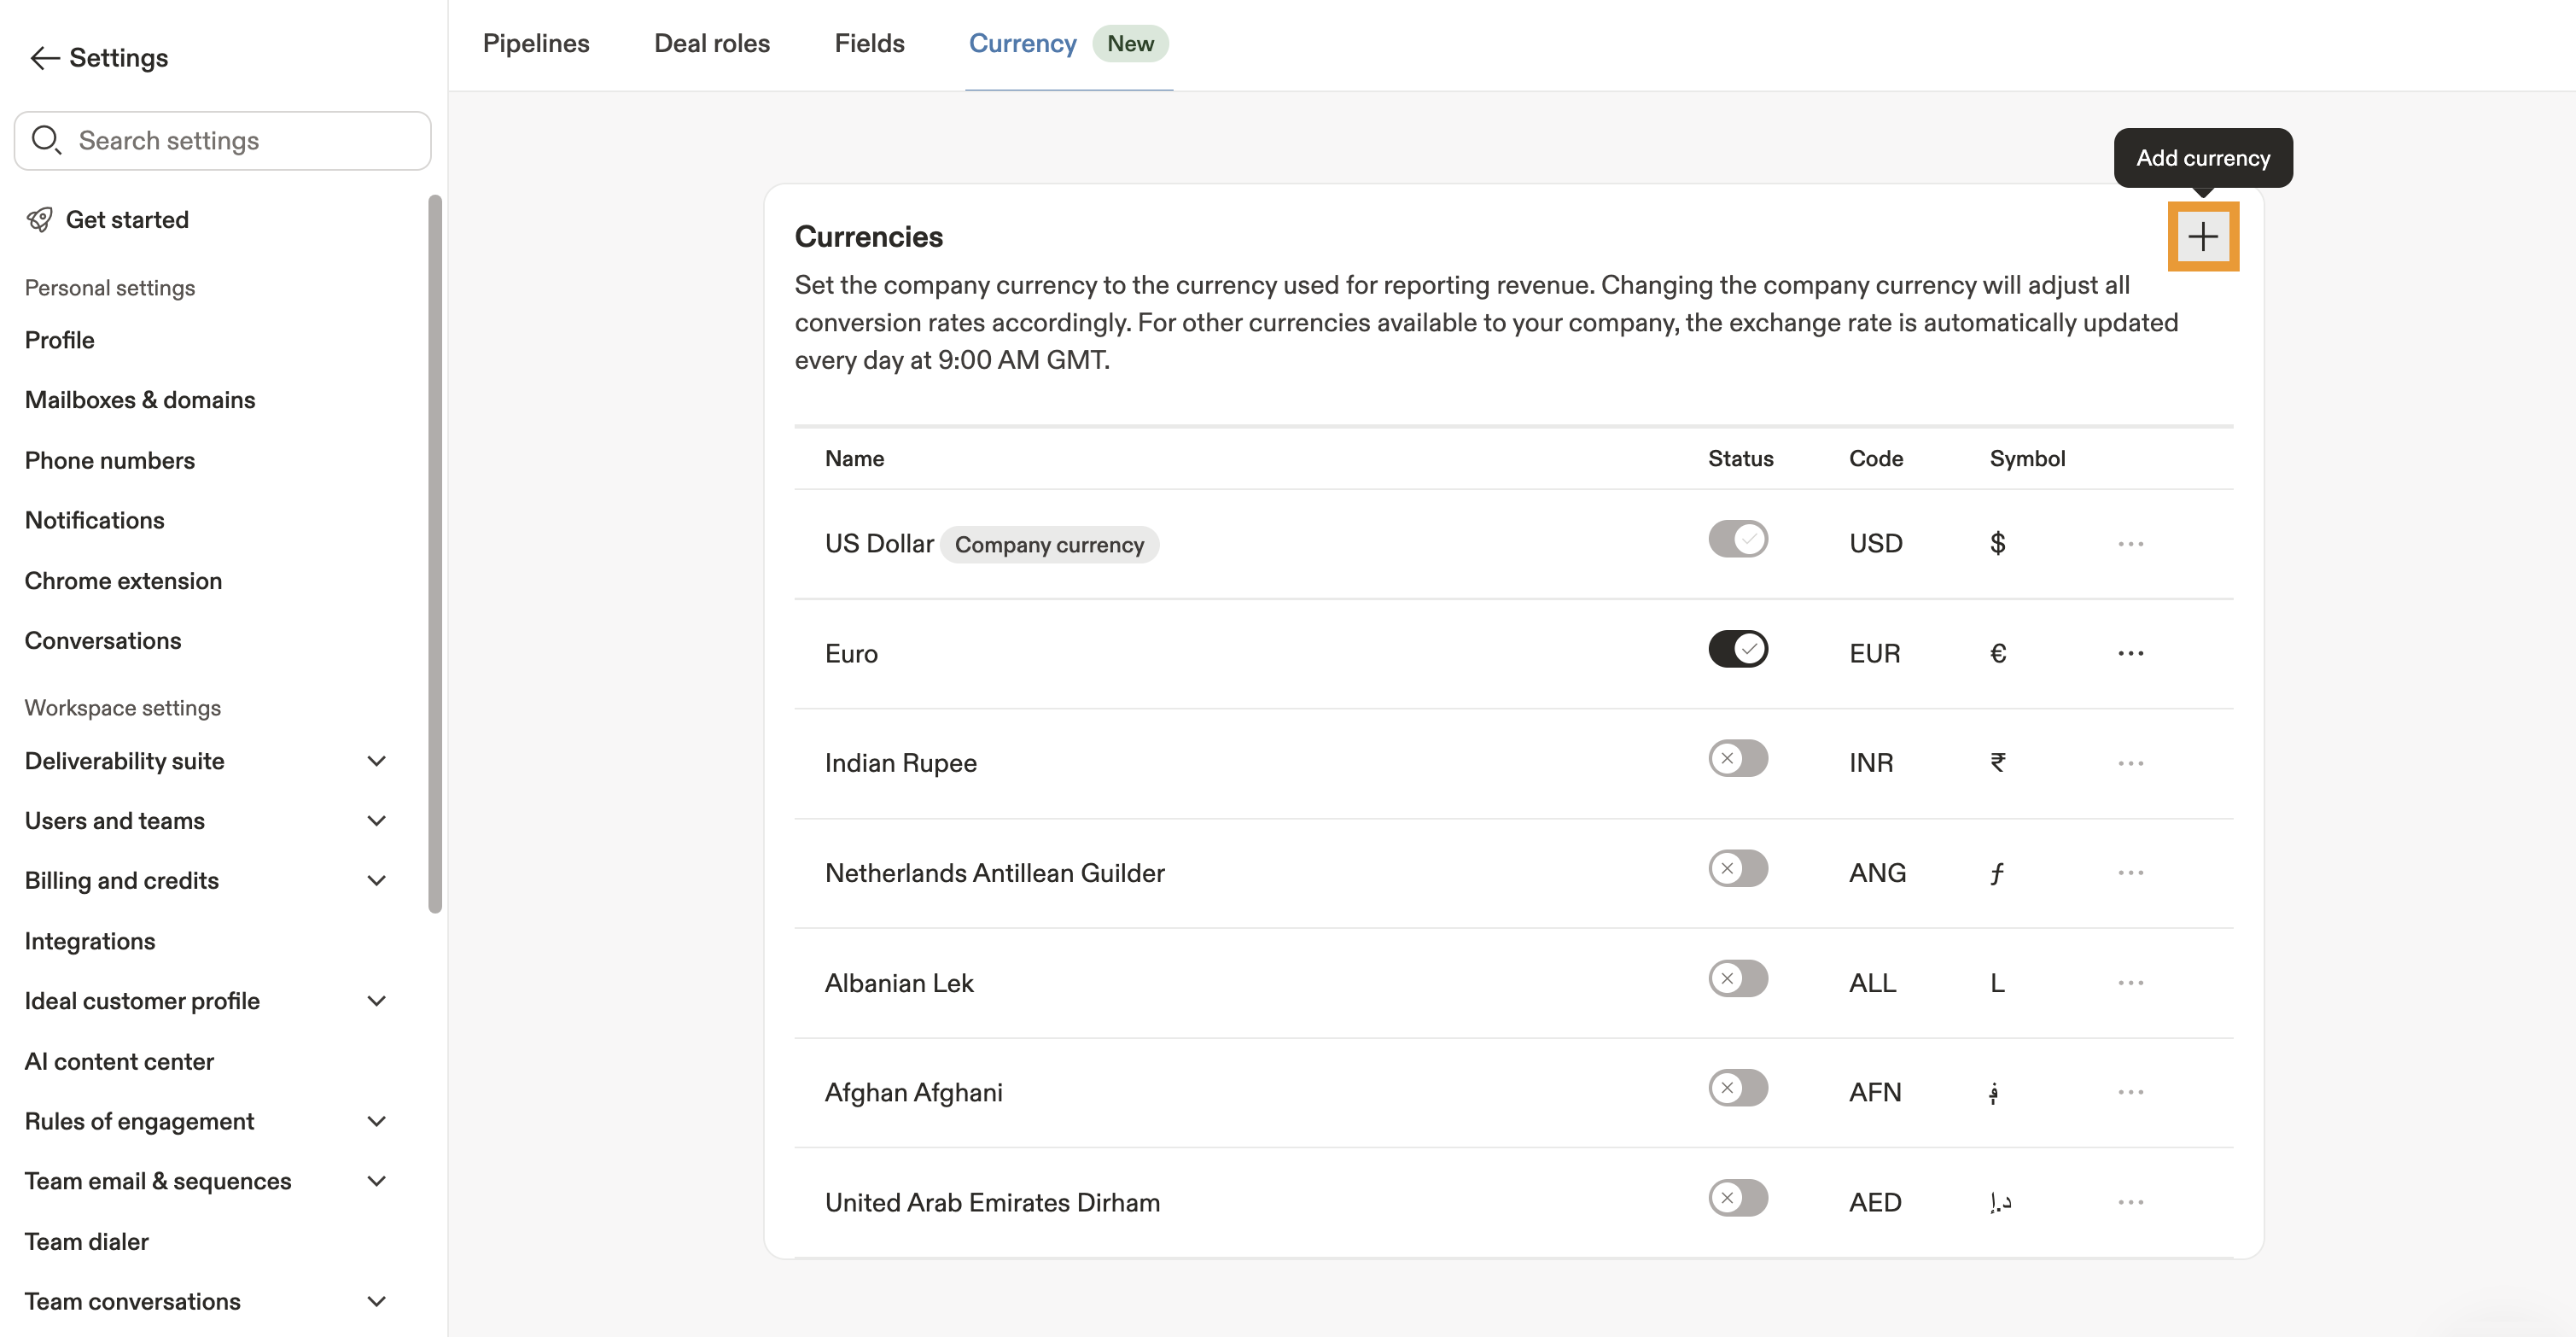Open the three-dot menu for Euro
2576x1337 pixels.
point(2130,653)
